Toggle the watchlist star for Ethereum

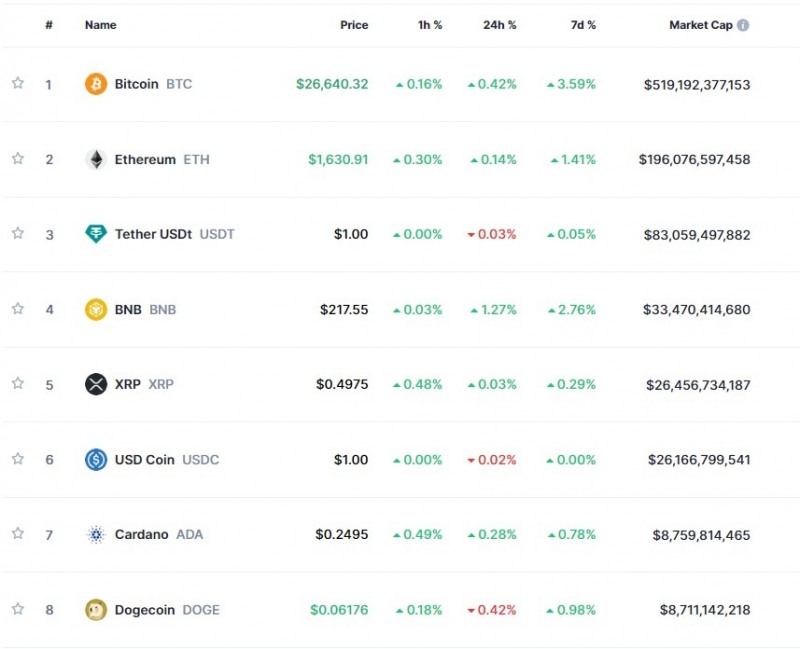(x=17, y=159)
